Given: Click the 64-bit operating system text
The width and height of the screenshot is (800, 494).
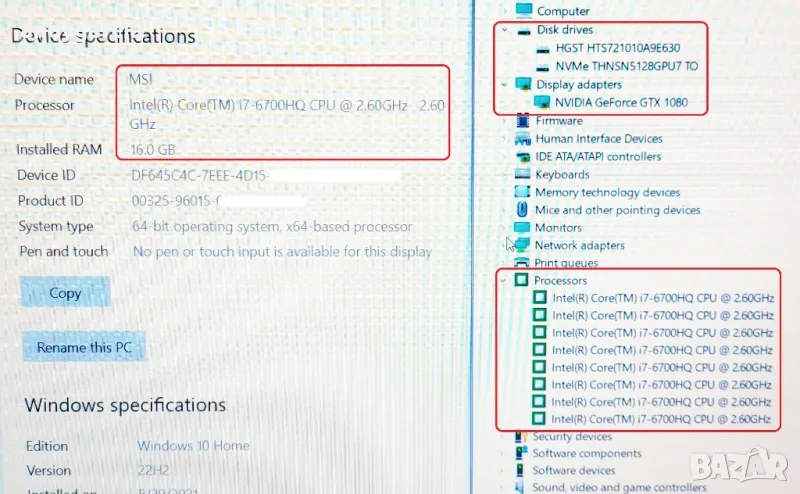Looking at the screenshot, I should coord(272,227).
